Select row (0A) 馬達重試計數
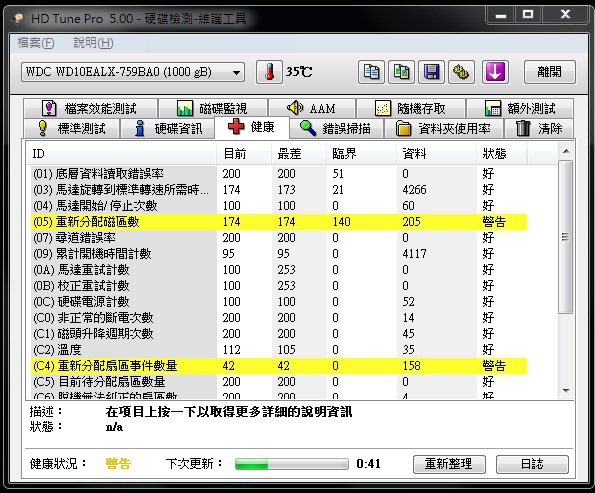Viewport: 595px width, 493px height. [279, 269]
